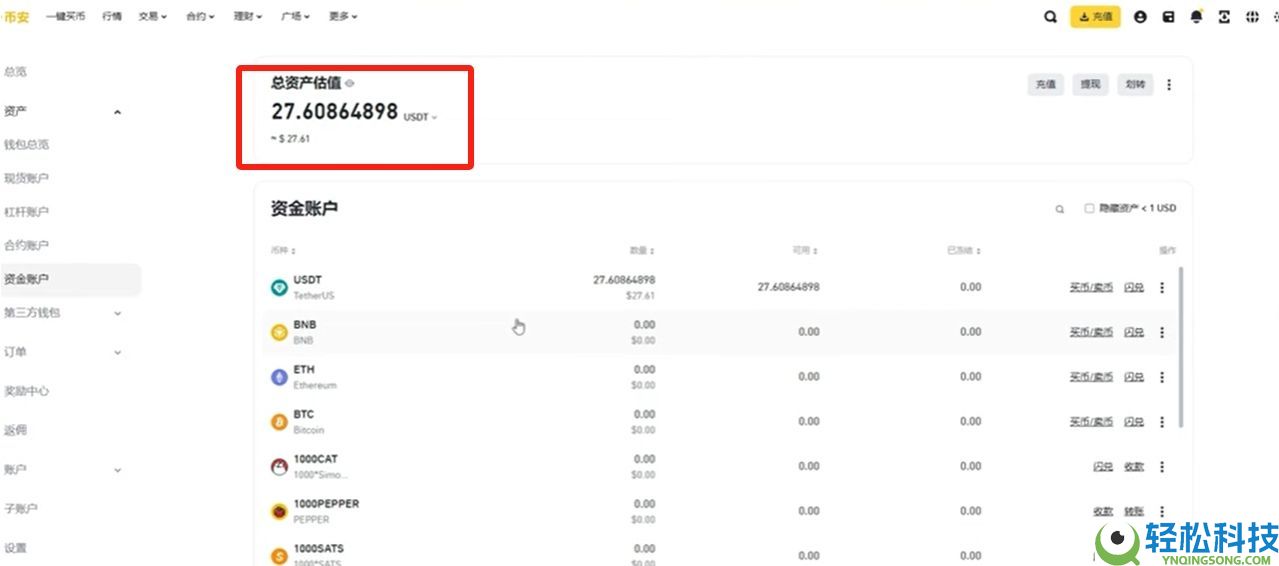
Task: Open USDT currency unit dropdown
Action: click(420, 117)
